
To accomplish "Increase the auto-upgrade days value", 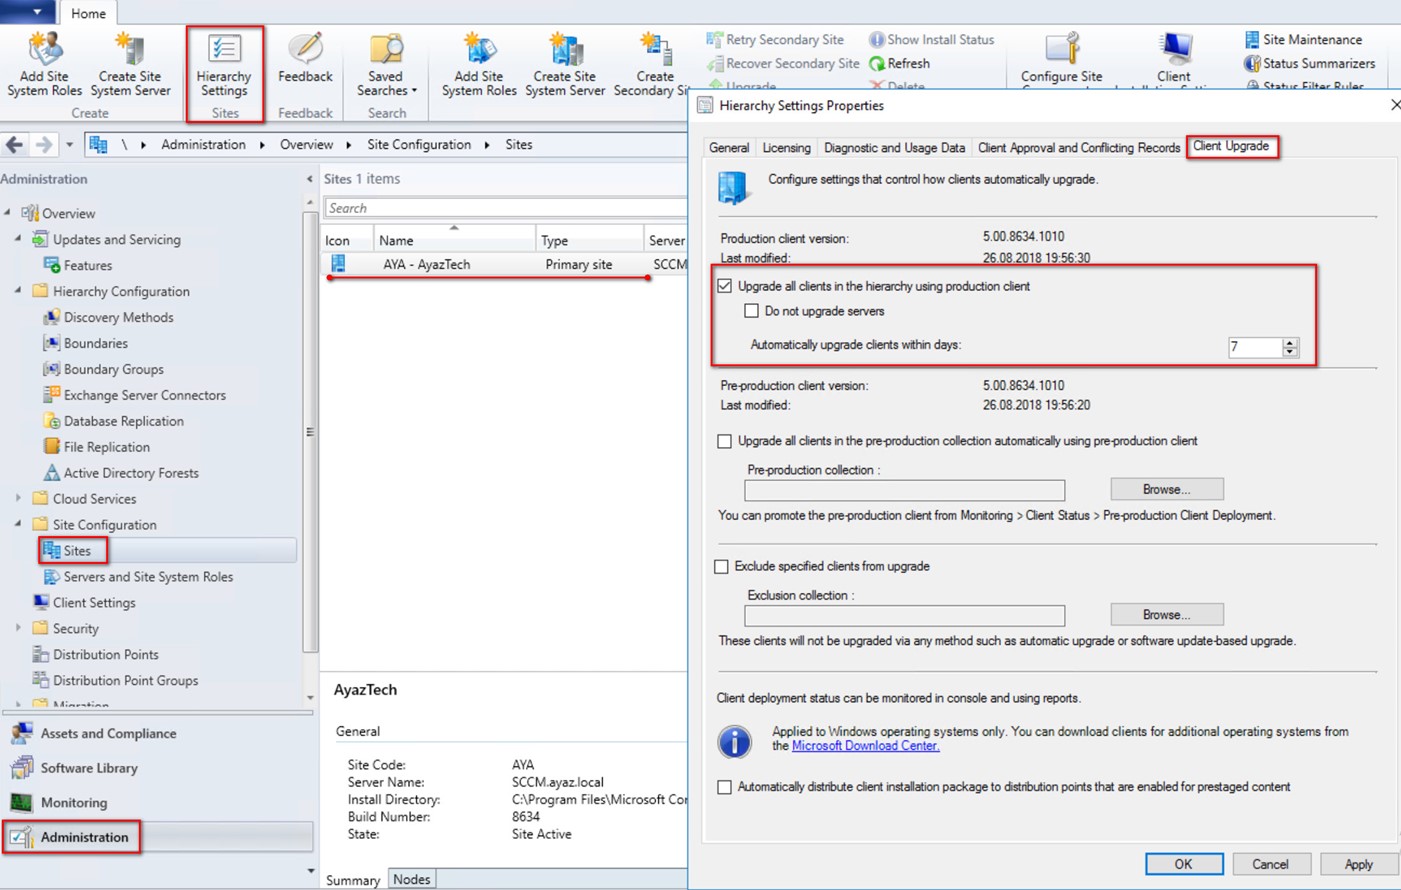I will click(1290, 342).
